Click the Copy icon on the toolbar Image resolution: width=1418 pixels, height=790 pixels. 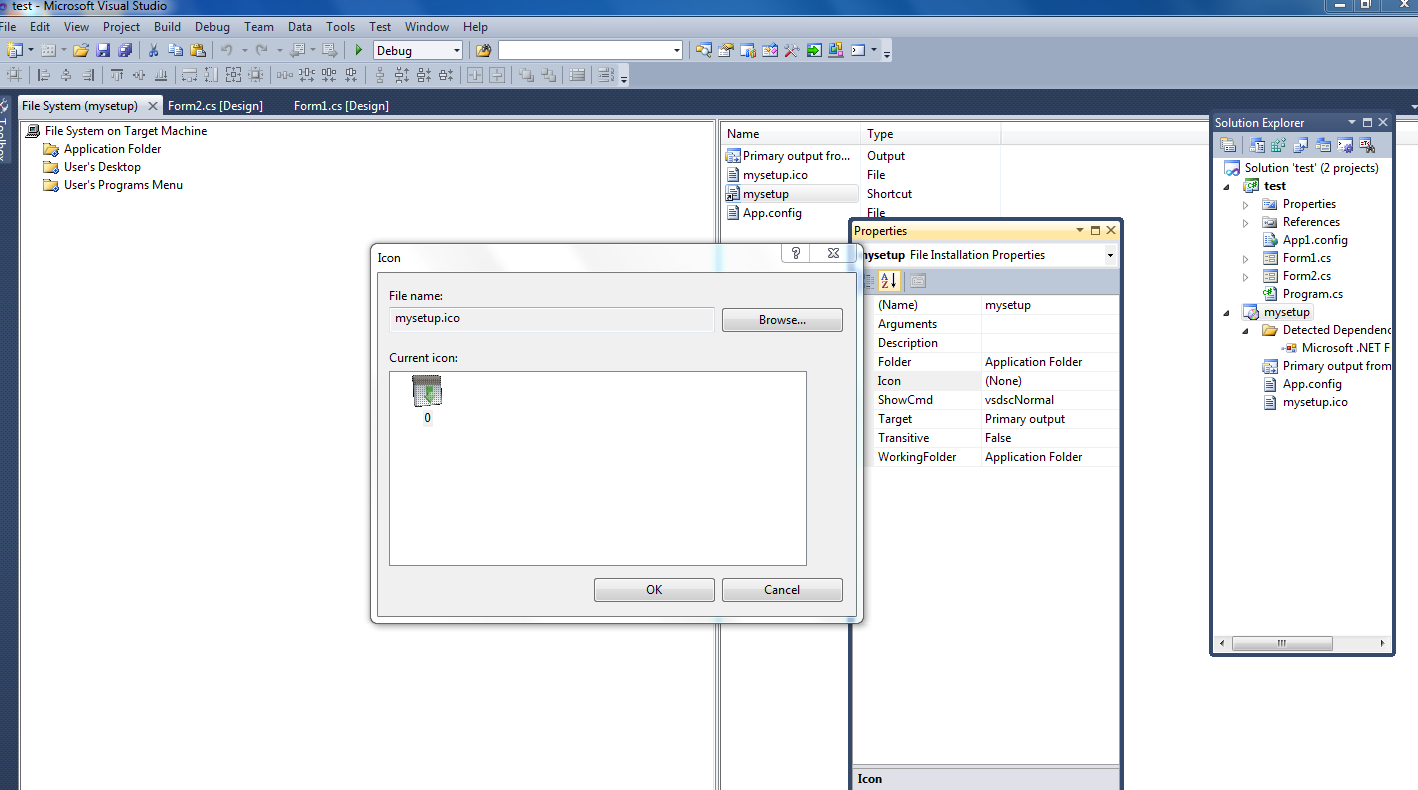tap(176, 50)
